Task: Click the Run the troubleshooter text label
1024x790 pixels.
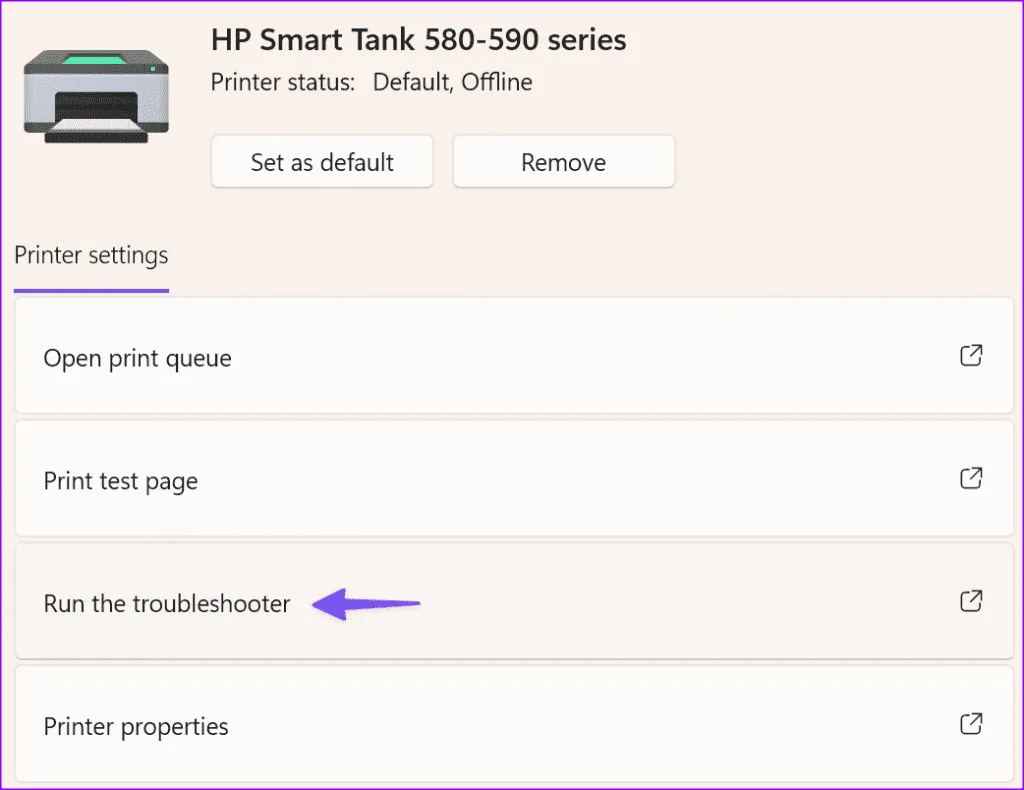Action: 167,604
